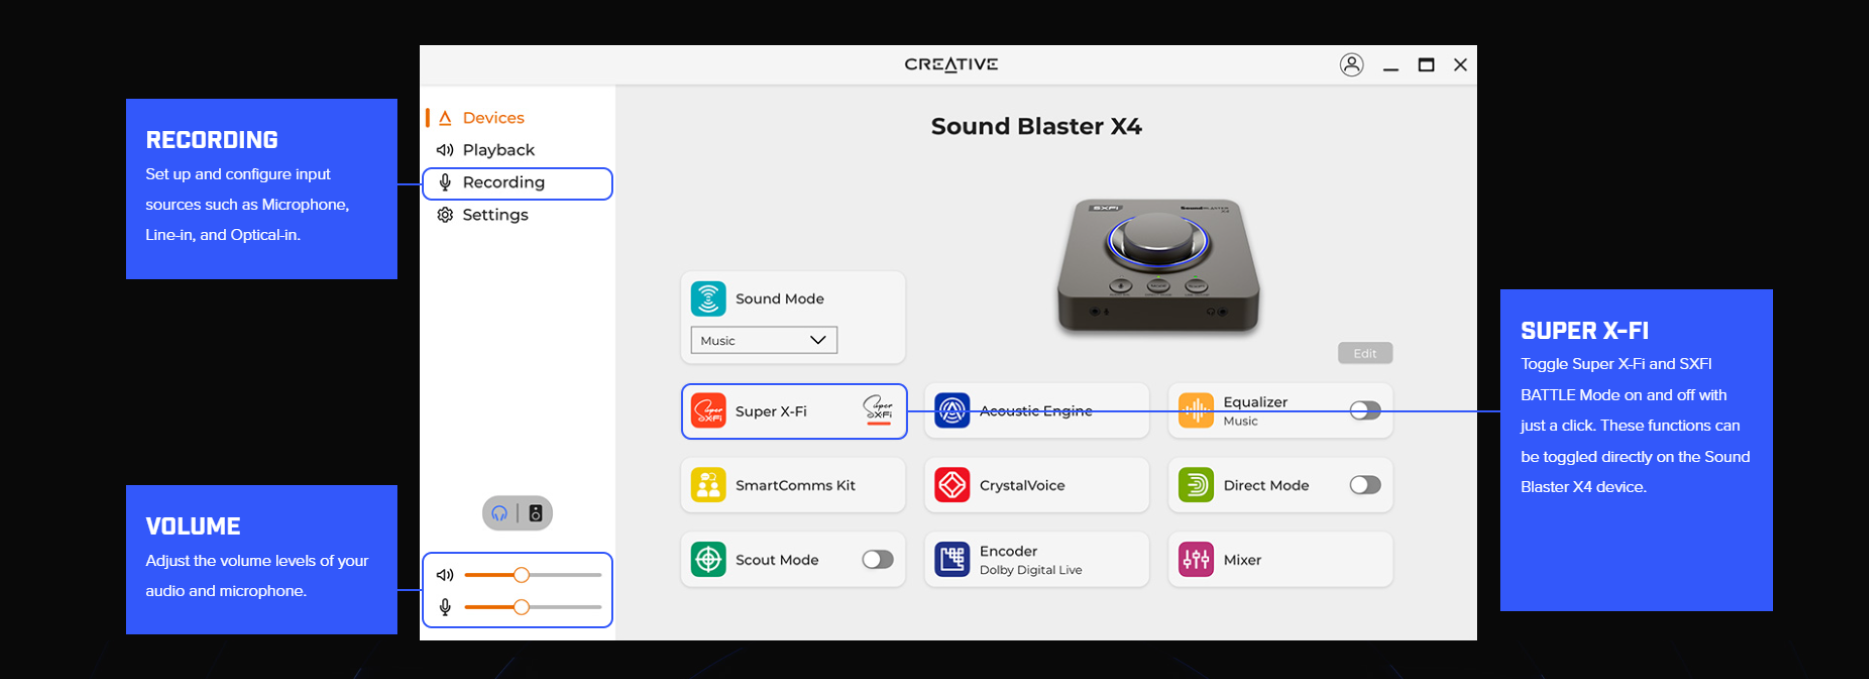Toggle the Super X-Fi SXFI switch

click(878, 410)
